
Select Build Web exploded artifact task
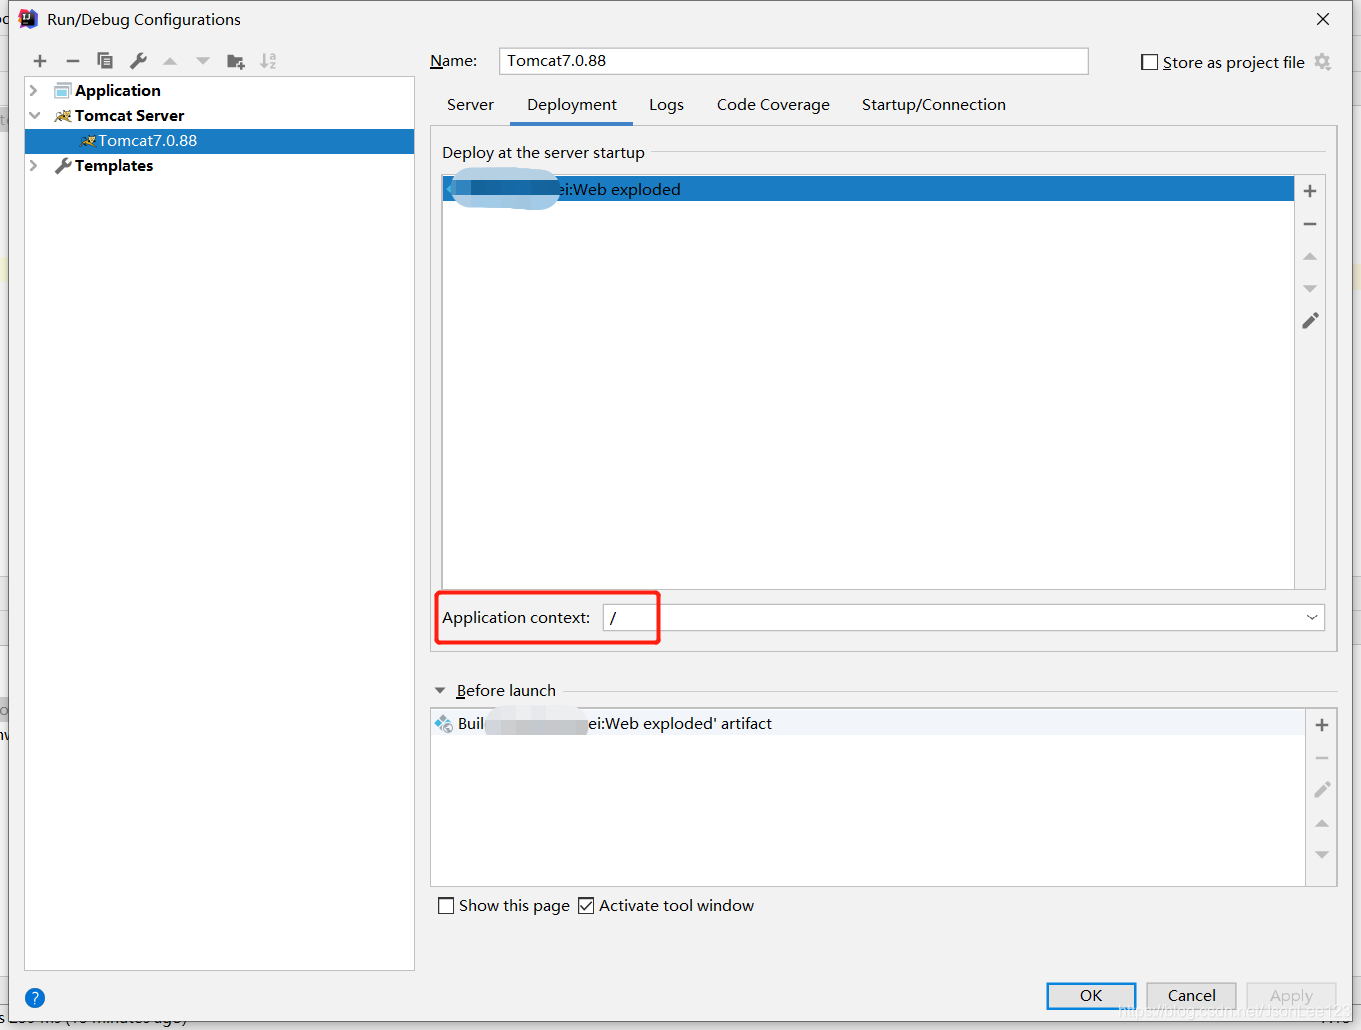click(x=868, y=724)
